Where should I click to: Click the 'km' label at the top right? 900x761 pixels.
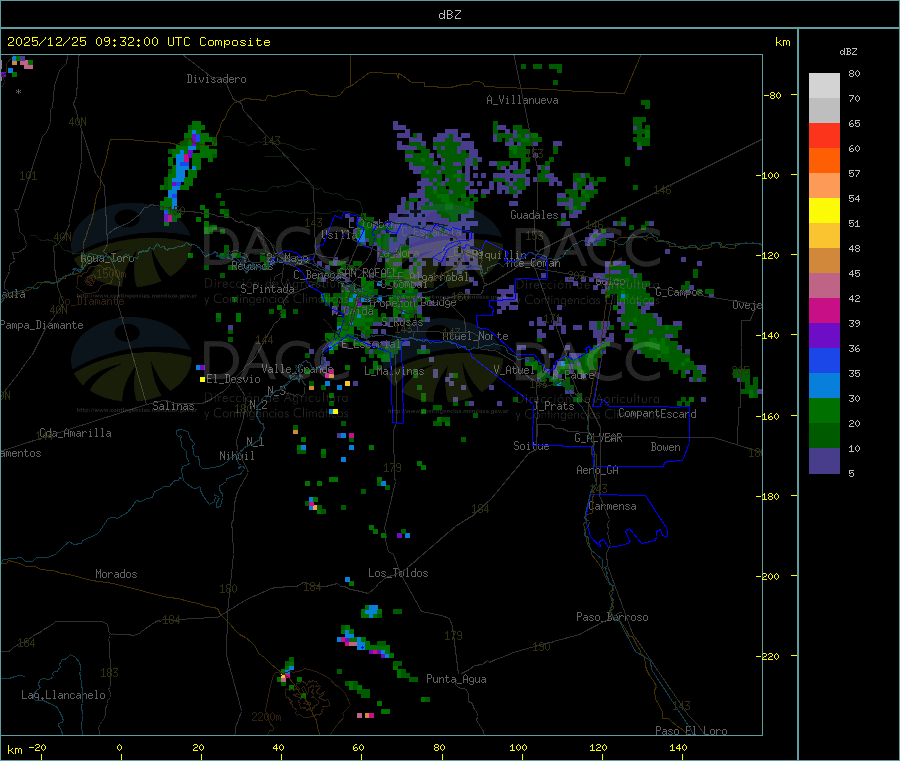782,42
